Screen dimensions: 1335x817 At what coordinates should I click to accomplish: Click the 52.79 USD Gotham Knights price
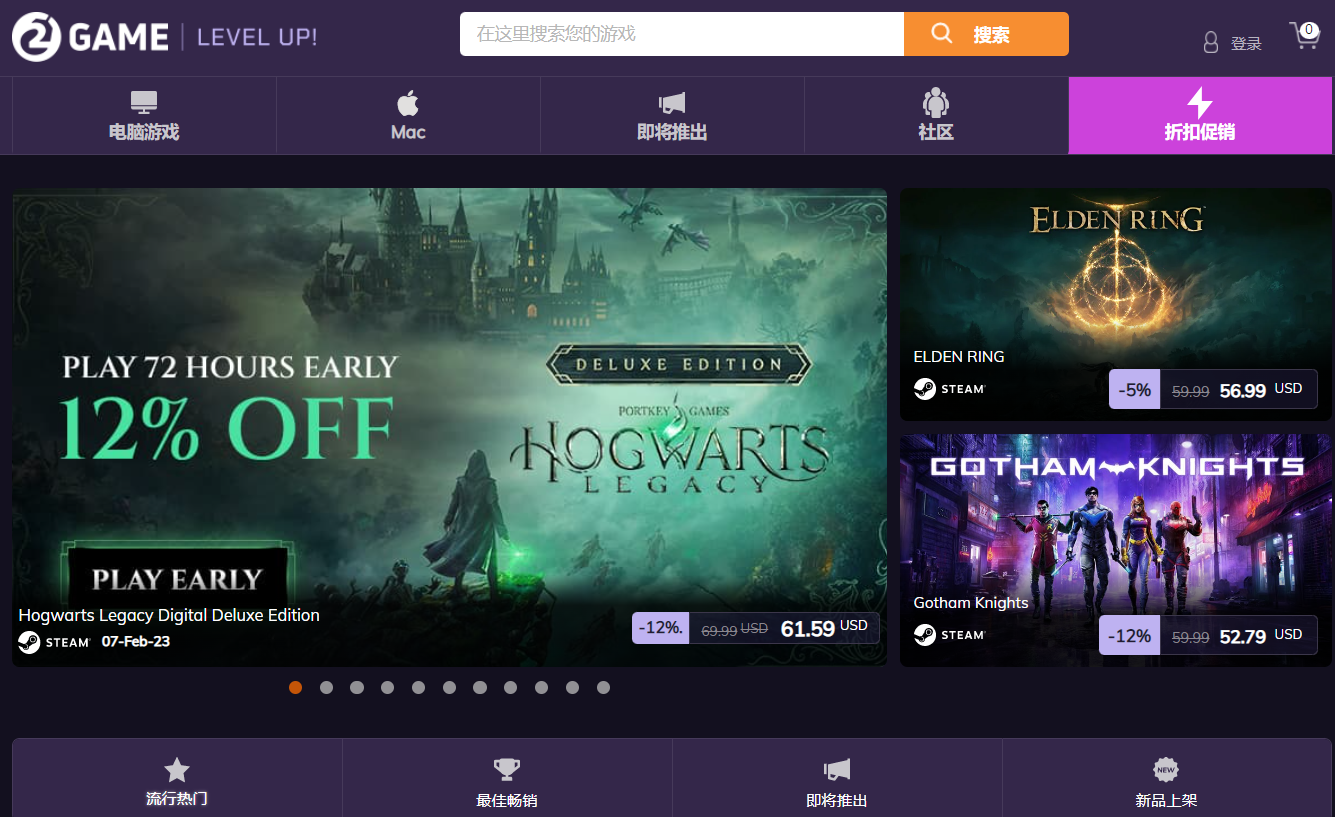(x=1260, y=636)
